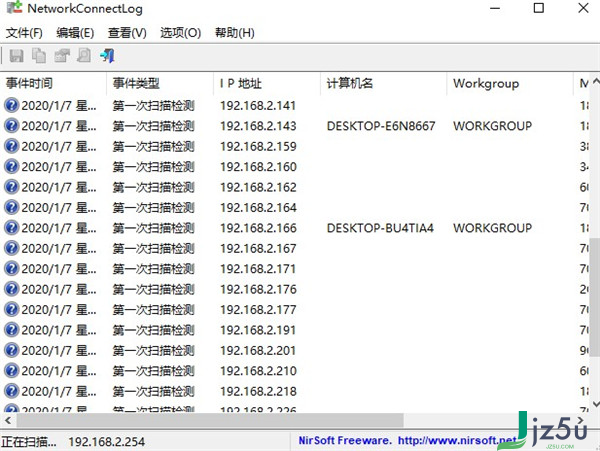Viewport: 600px width, 451px height.
Task: Select the row icon for 192.168.2.166
Action: pyautogui.click(x=11, y=228)
